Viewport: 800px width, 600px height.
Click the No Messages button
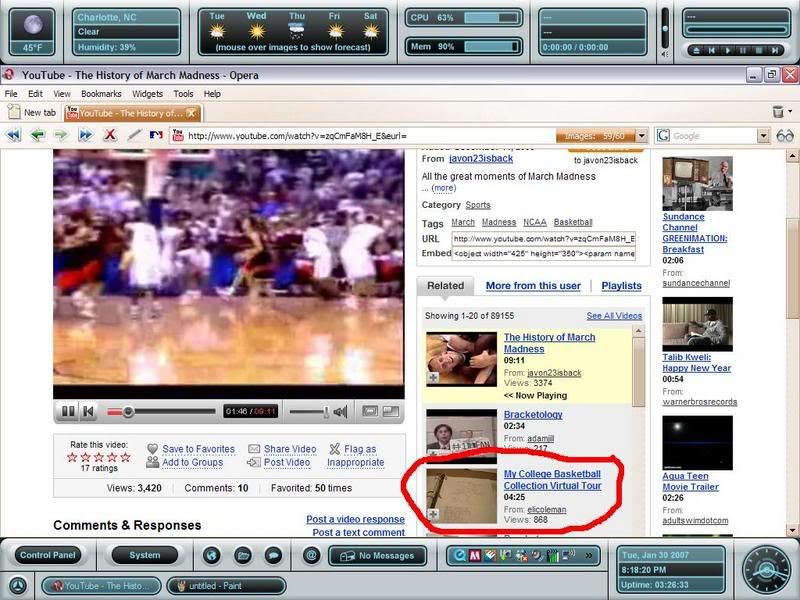(x=378, y=556)
